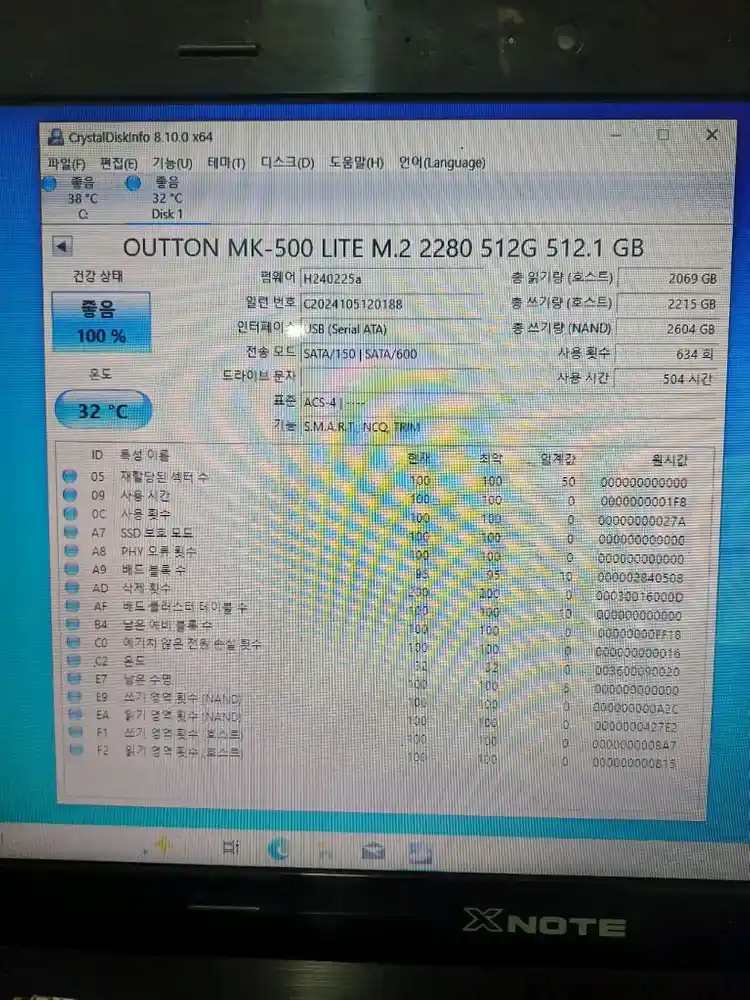Click the interface field USB (Serial ATA)

390,329
